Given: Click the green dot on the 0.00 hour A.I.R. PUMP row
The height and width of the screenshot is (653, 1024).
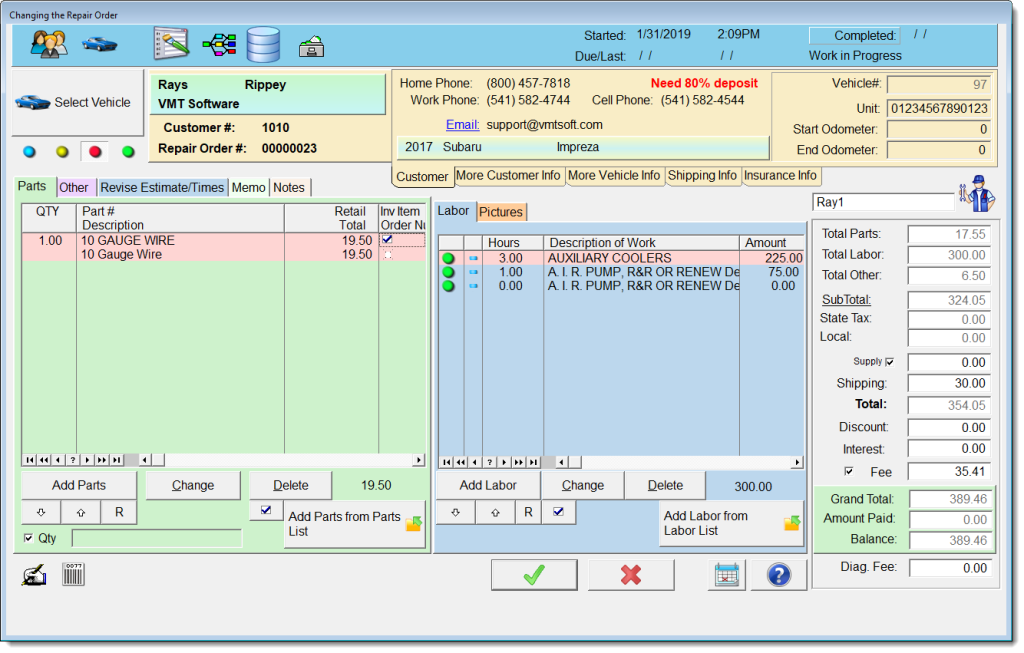Looking at the screenshot, I should point(448,286).
